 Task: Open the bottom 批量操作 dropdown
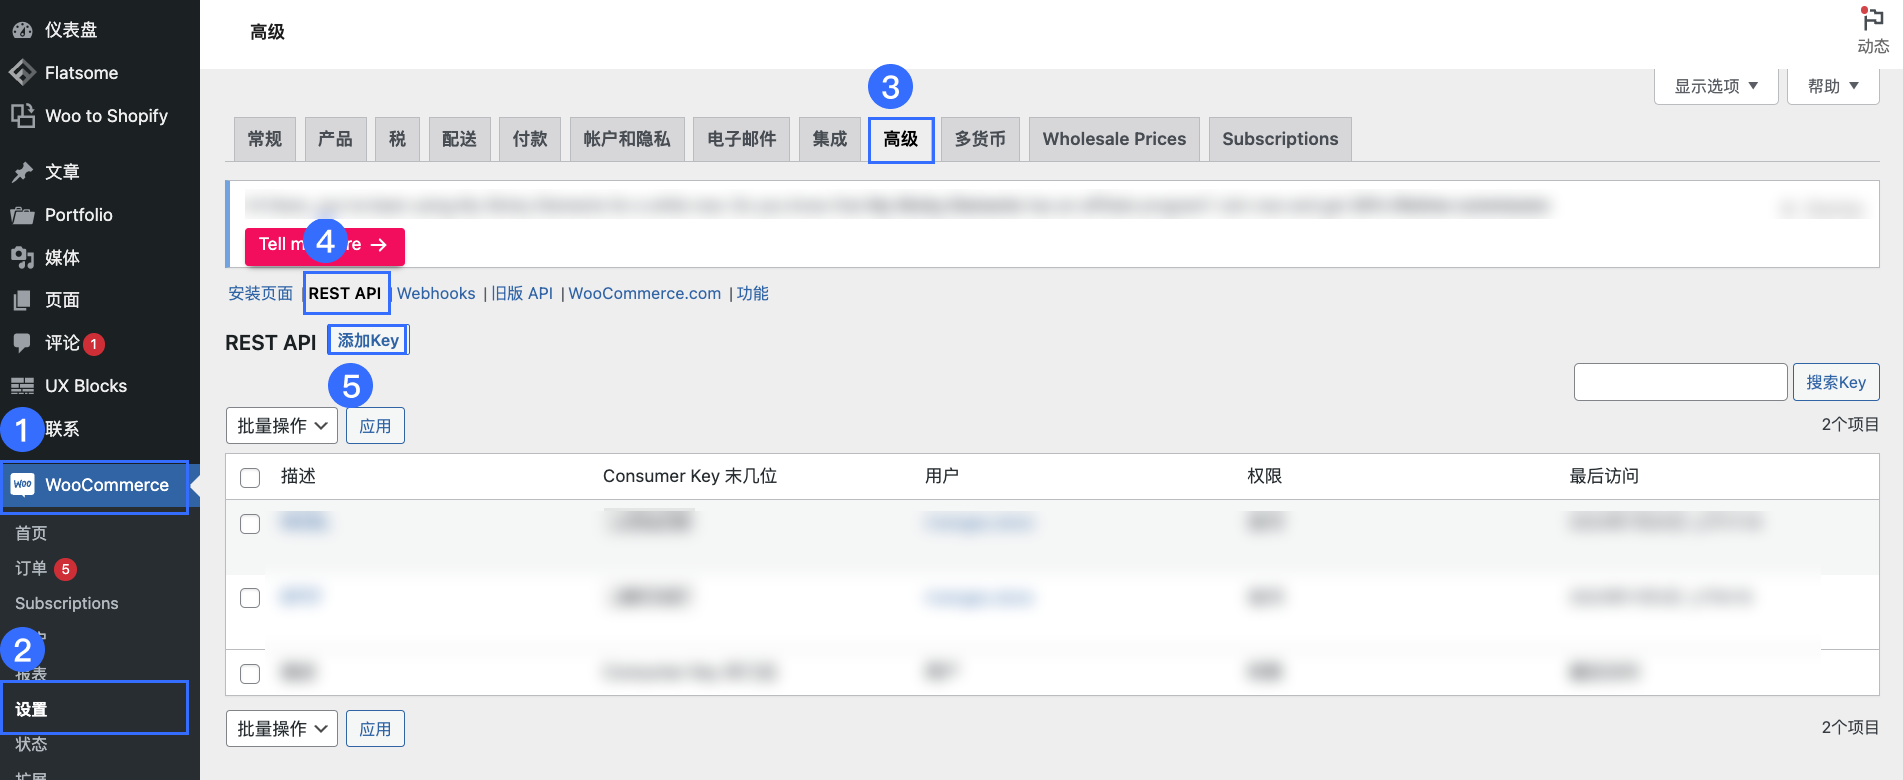[282, 729]
